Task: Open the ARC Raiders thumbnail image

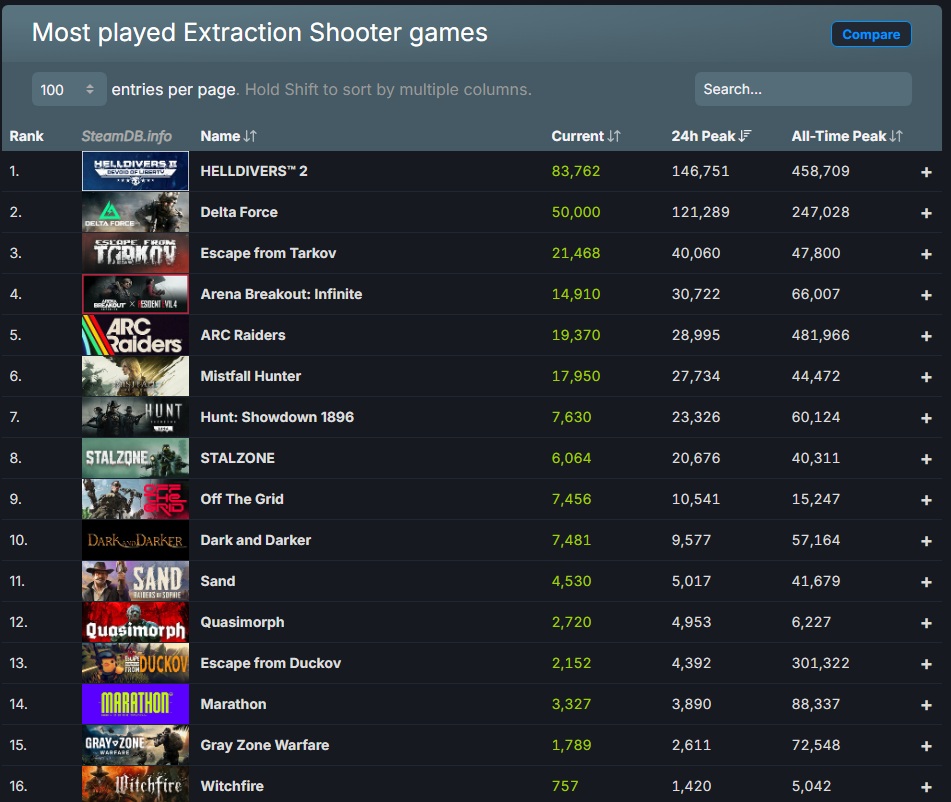Action: pyautogui.click(x=135, y=335)
